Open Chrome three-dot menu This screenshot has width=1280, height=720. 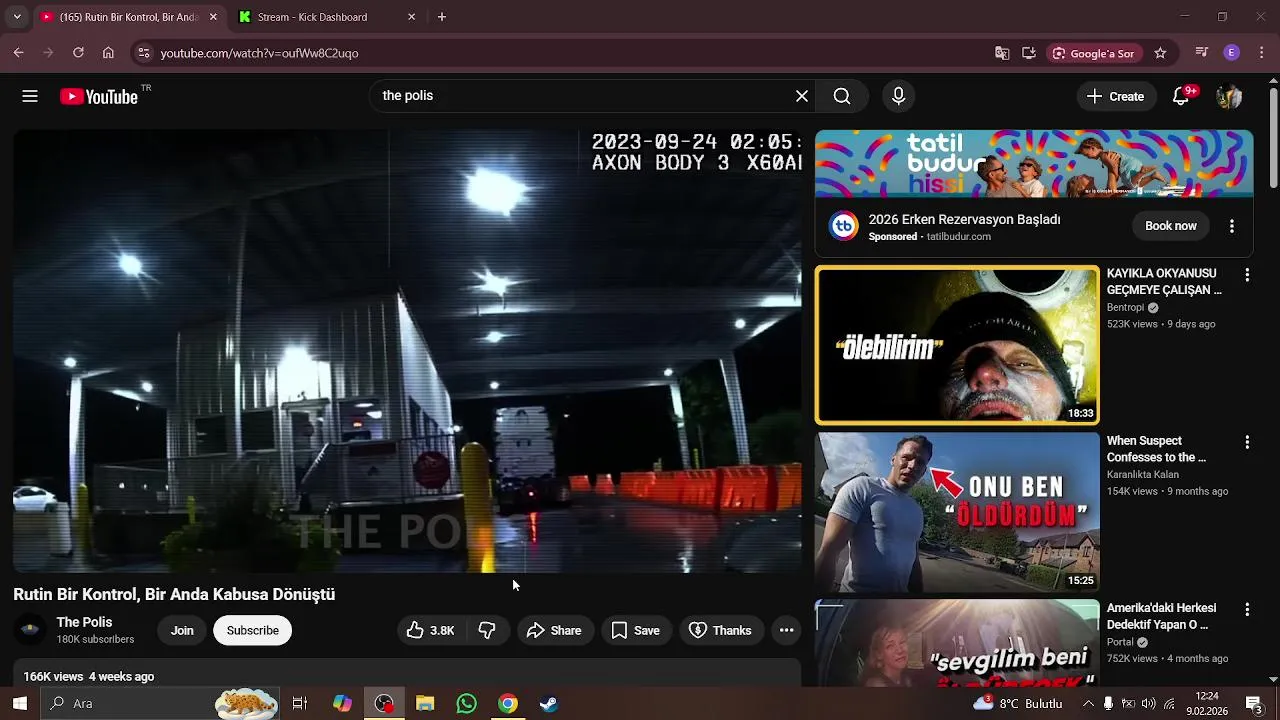[1261, 53]
